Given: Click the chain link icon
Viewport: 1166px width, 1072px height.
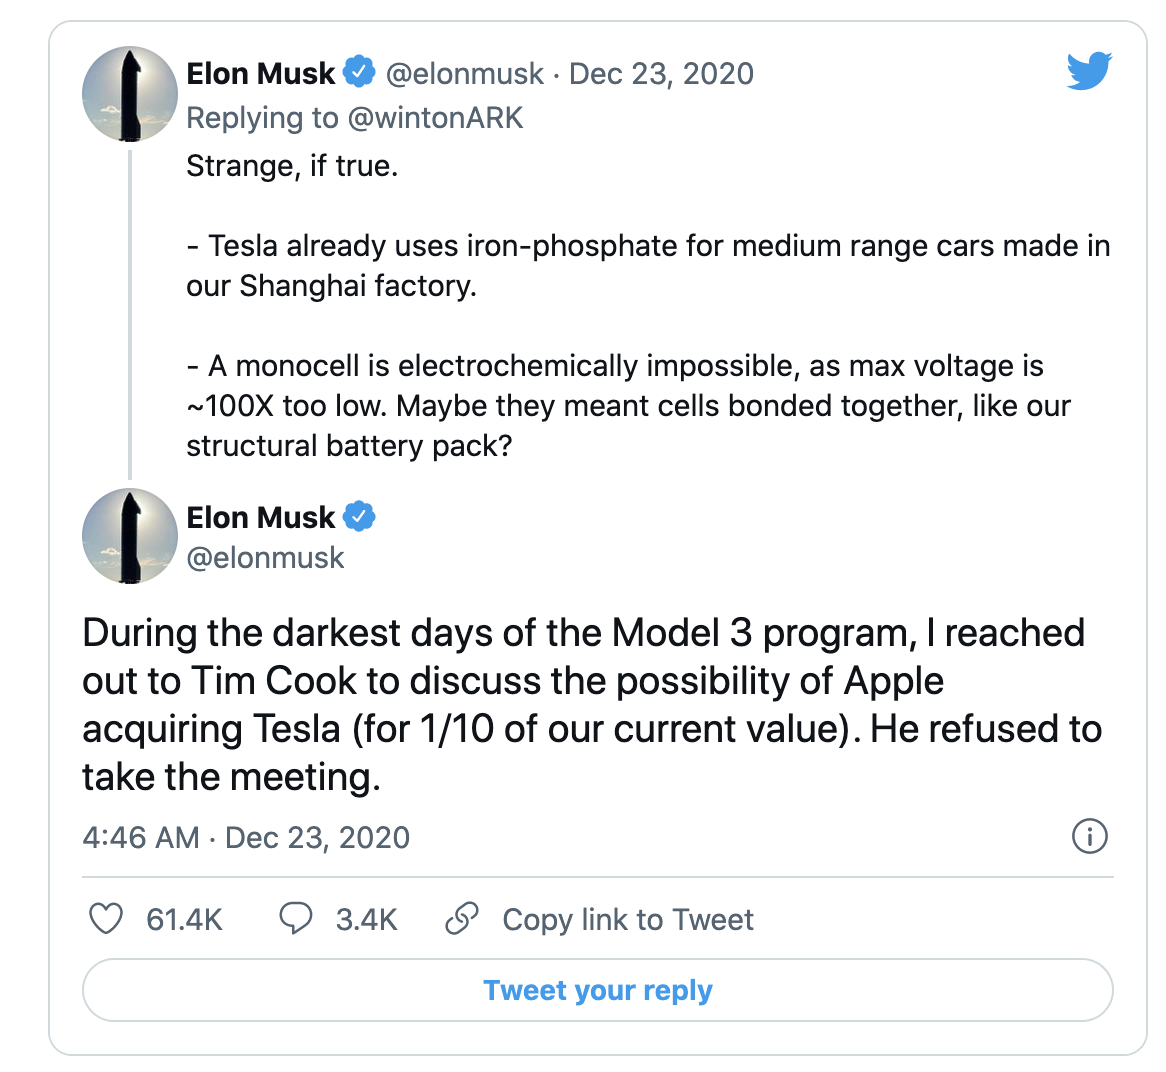Looking at the screenshot, I should click(461, 919).
